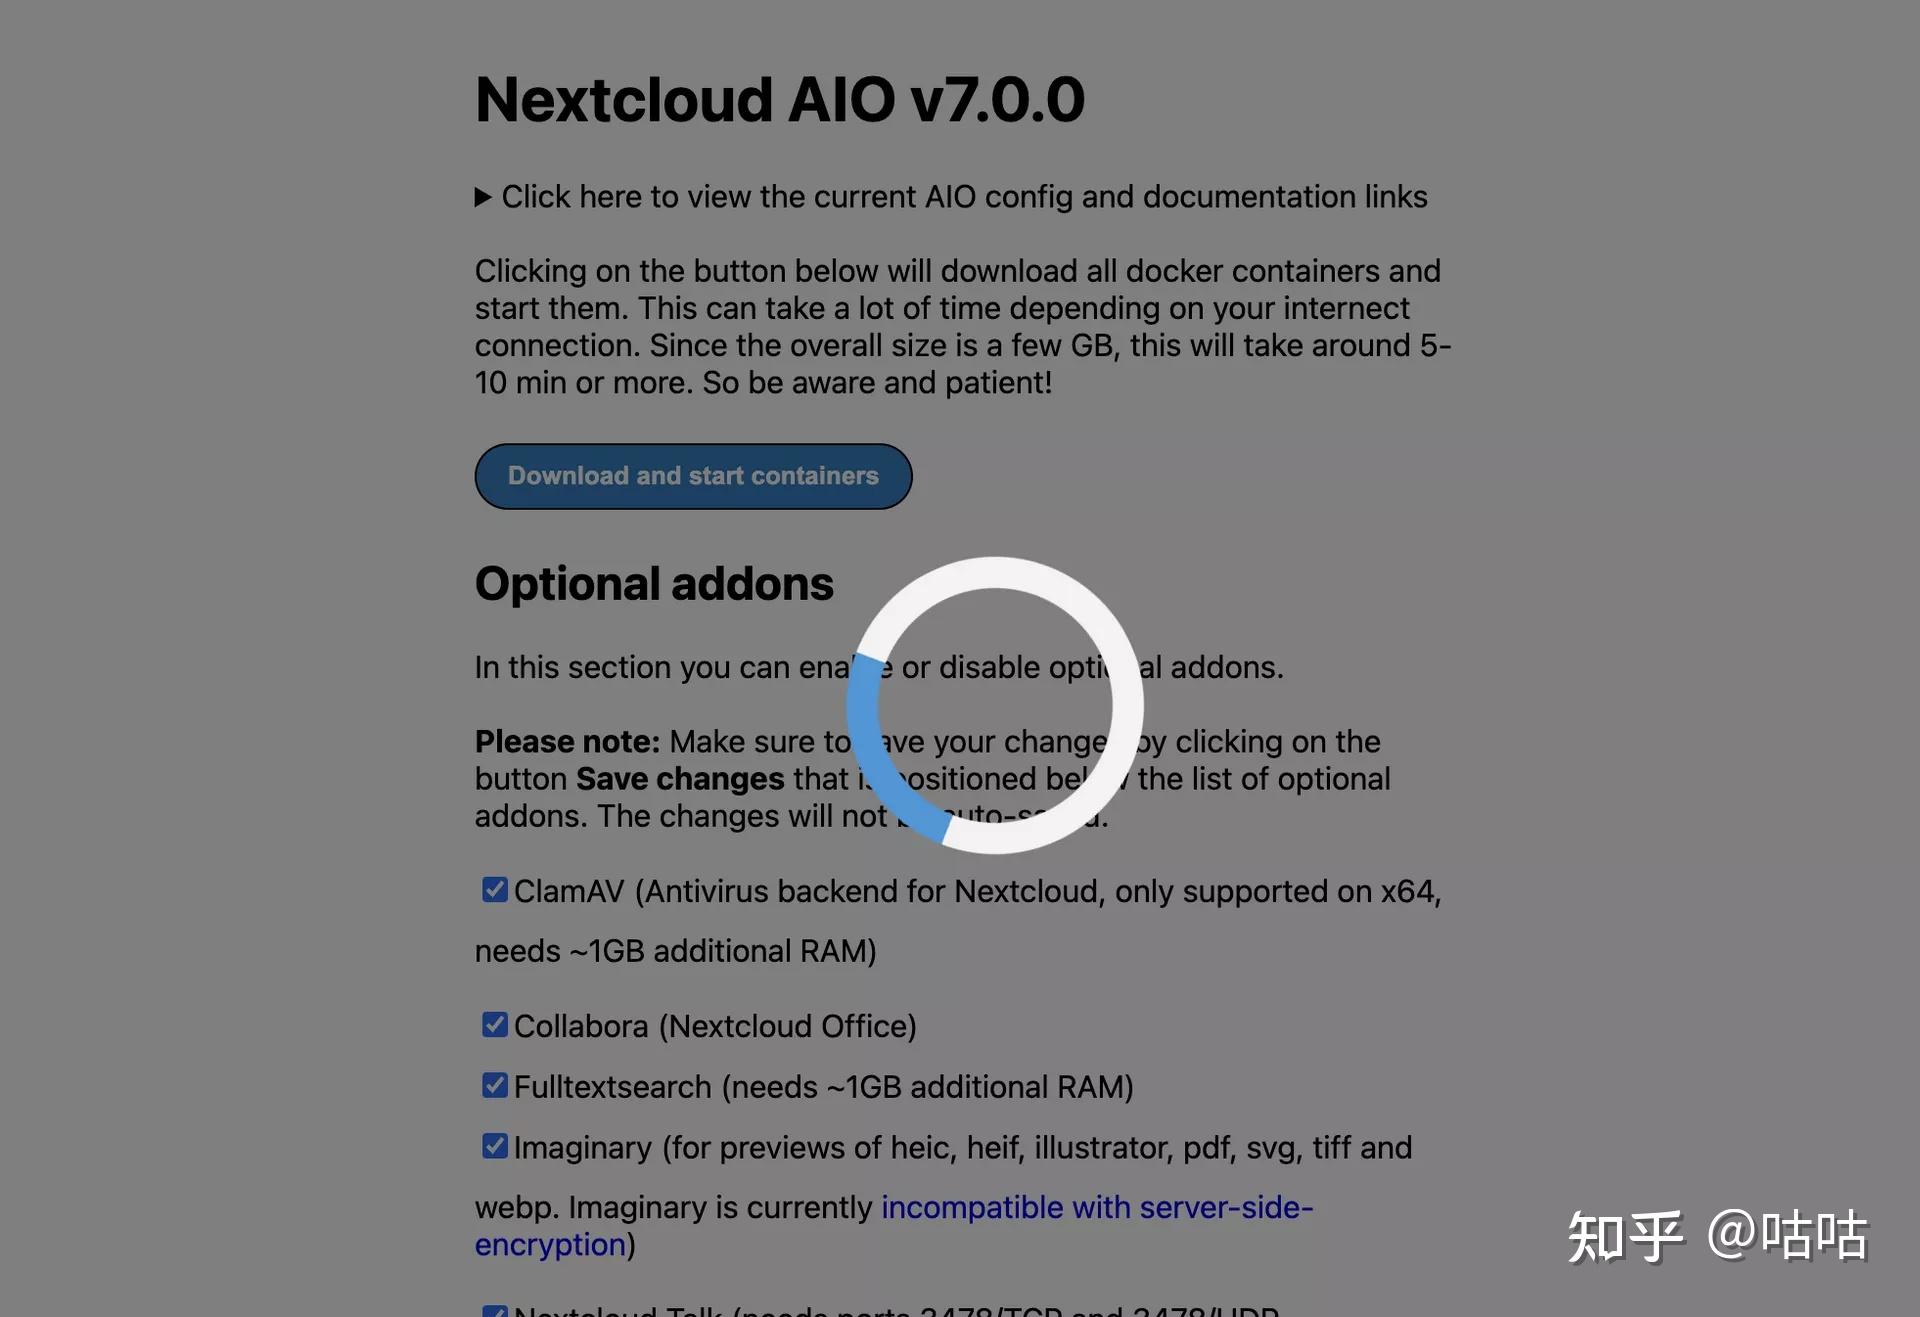Click the bold 'Save changes' text
This screenshot has width=1920, height=1317.
680,778
